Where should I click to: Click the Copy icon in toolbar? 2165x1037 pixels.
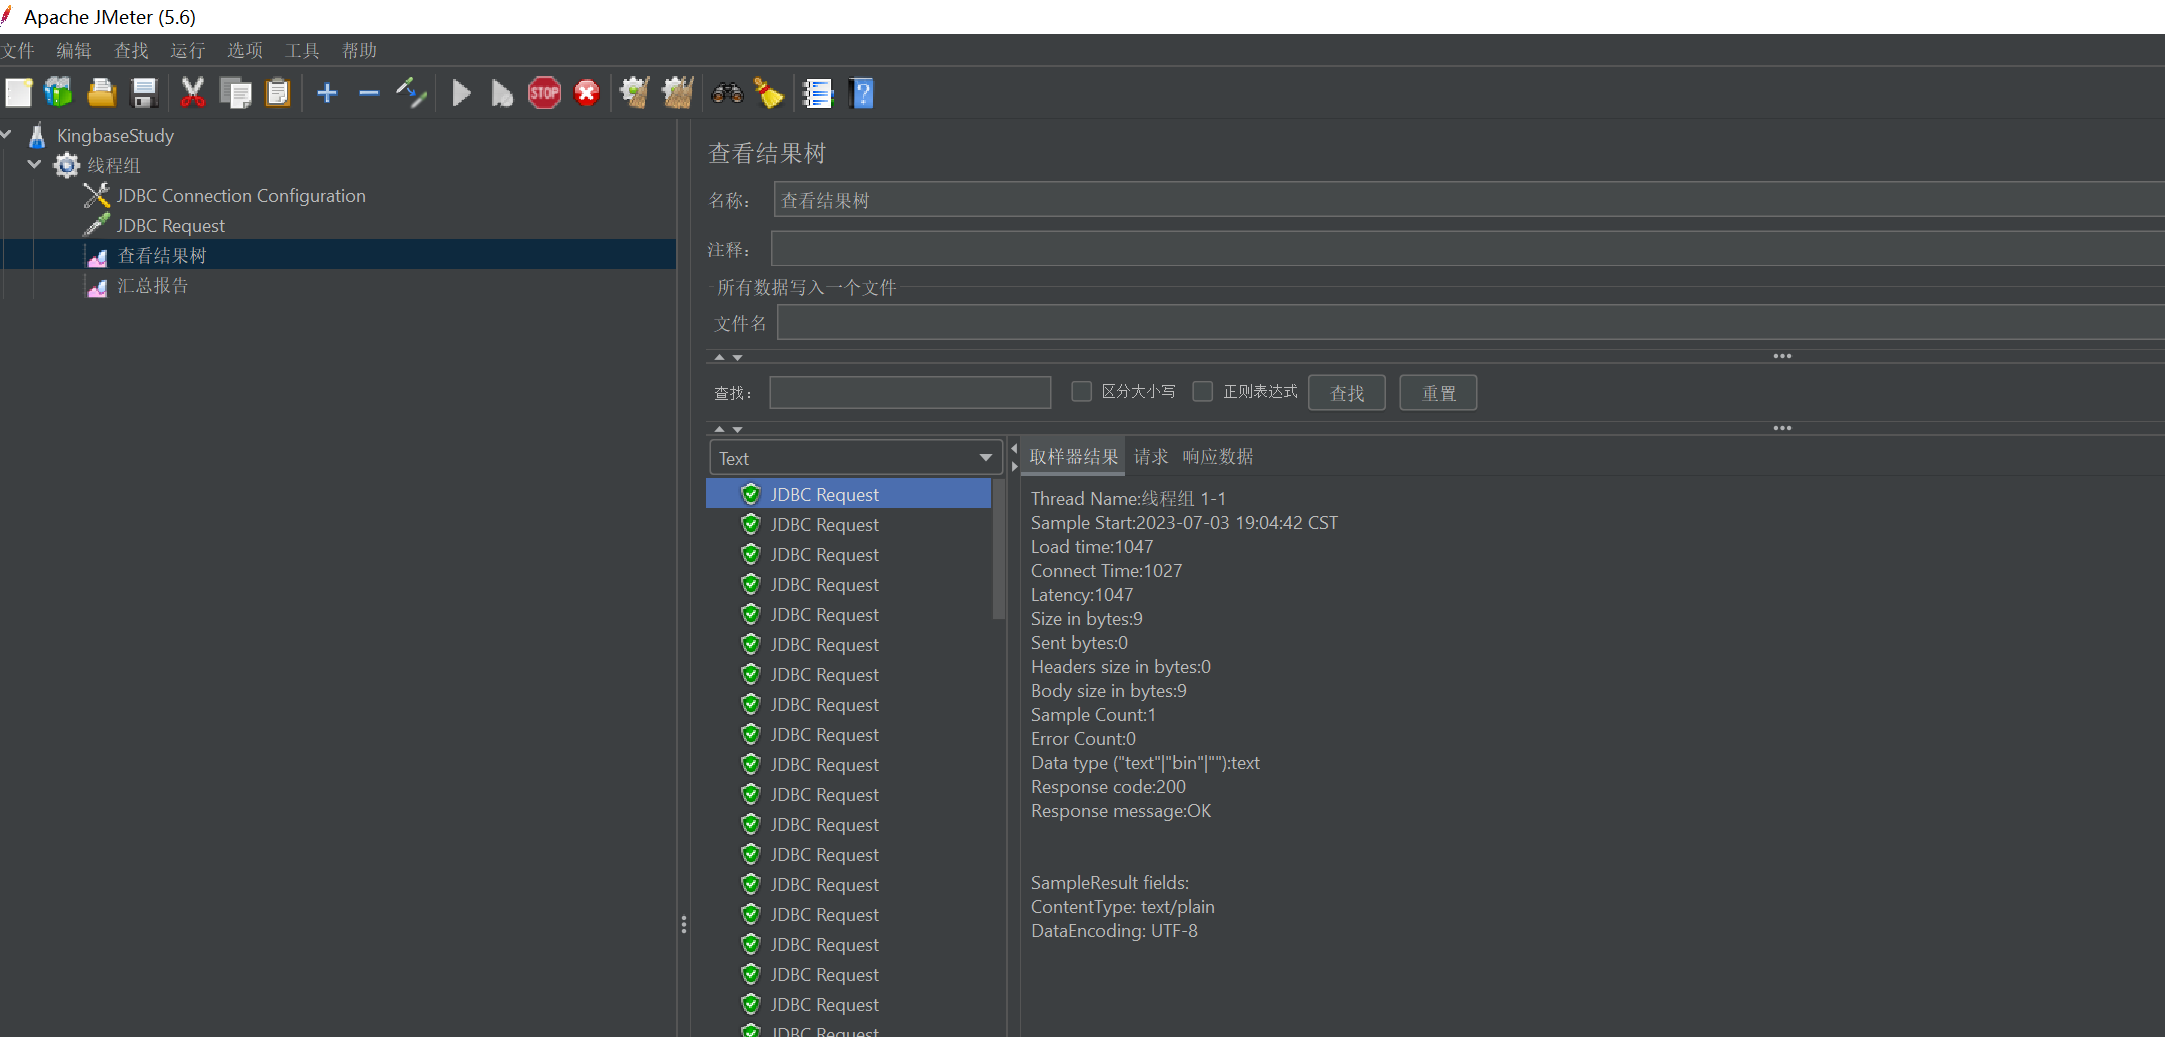pos(236,93)
